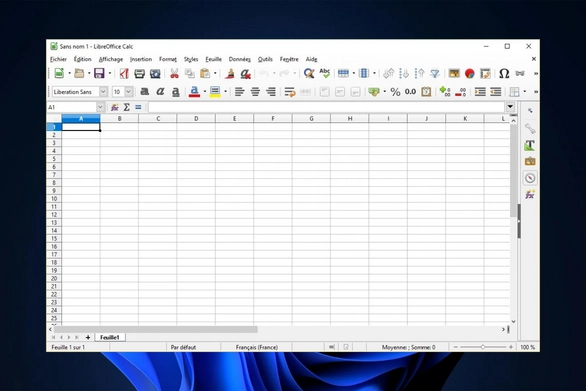Paste with the clipboard icon

pos(205,73)
